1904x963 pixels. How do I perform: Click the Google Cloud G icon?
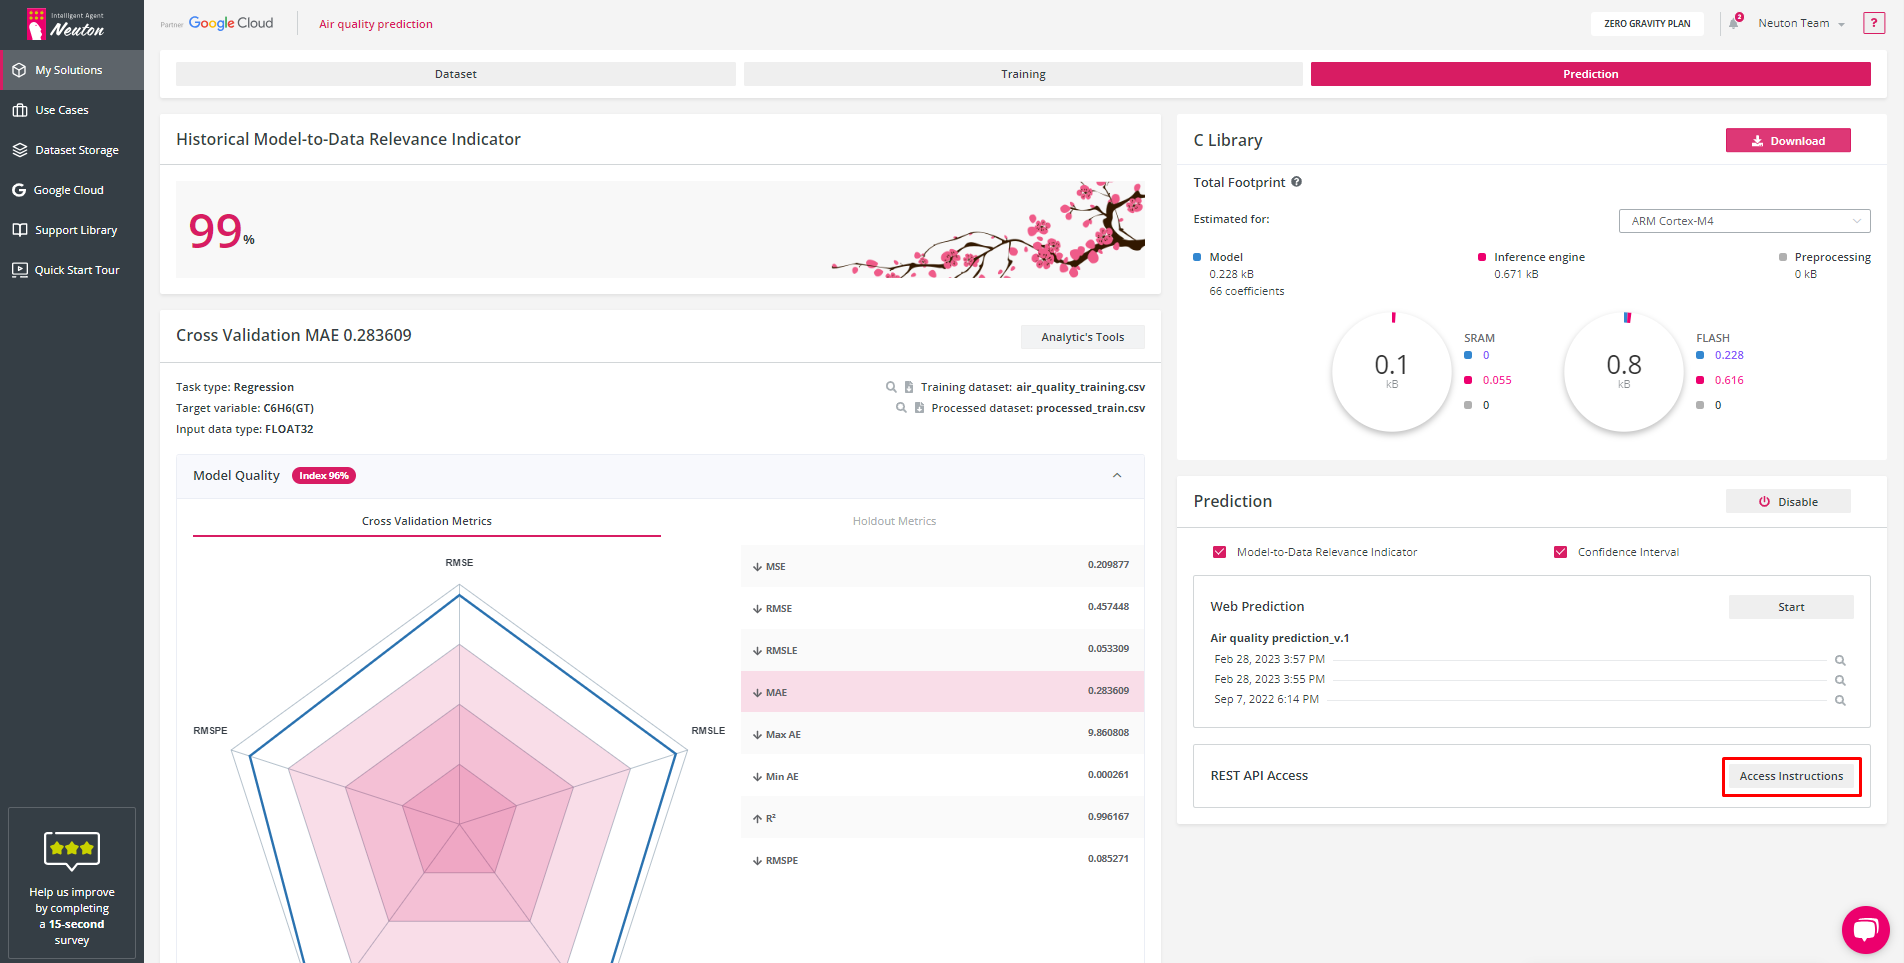[19, 190]
